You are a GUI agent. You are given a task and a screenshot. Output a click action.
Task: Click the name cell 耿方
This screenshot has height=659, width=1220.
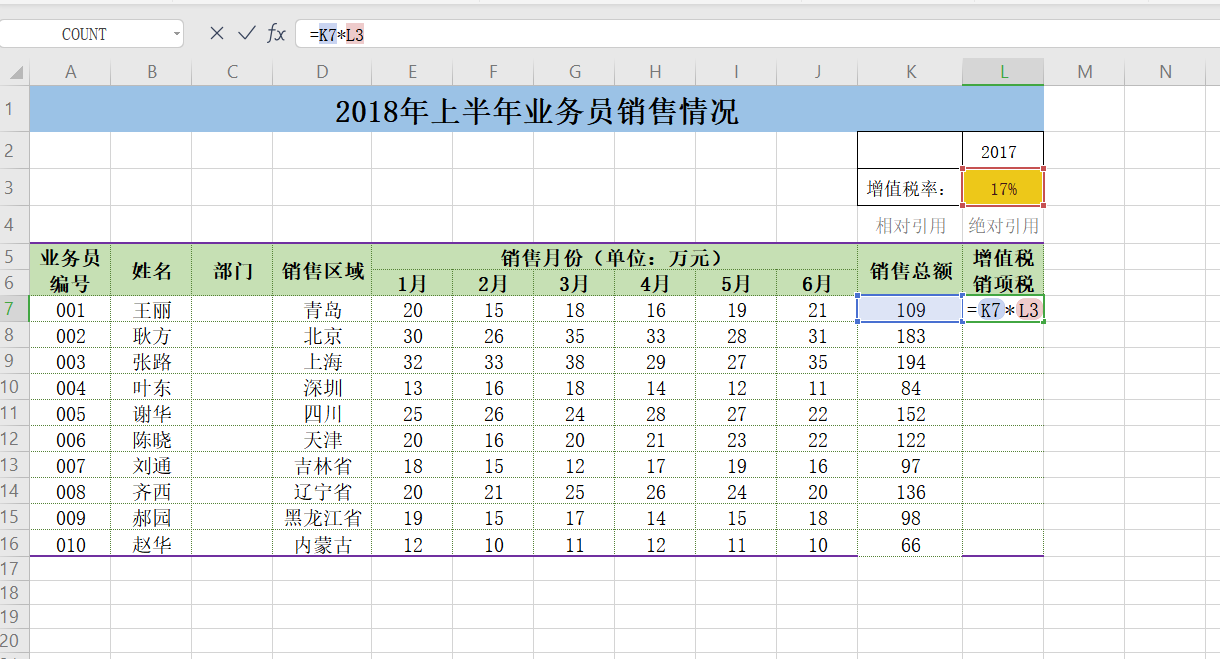point(151,336)
